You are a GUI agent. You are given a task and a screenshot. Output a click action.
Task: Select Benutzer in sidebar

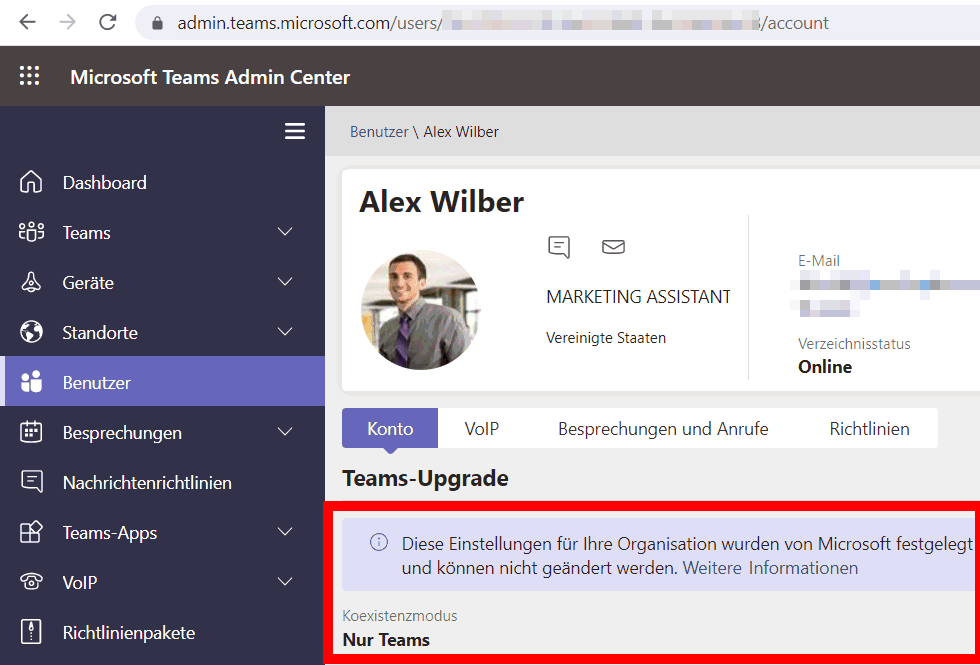pos(162,382)
